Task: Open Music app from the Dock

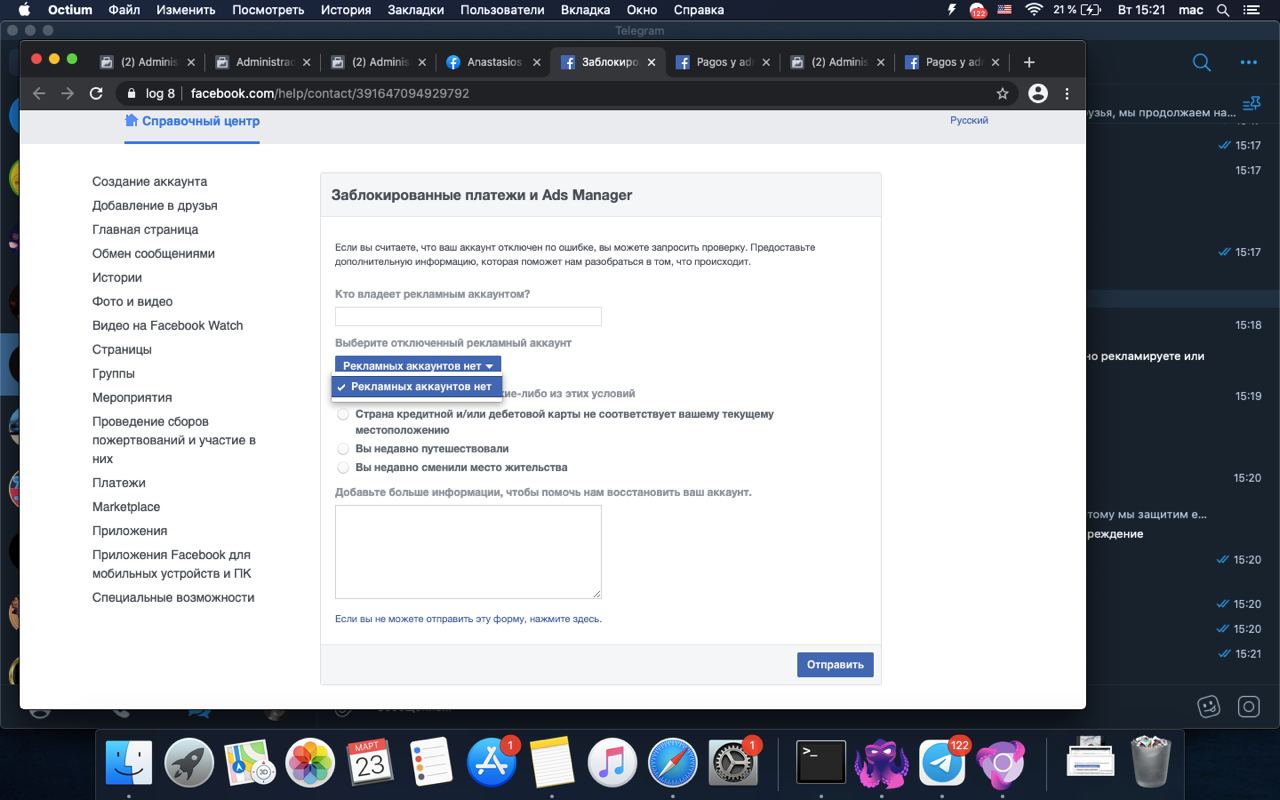Action: coord(612,764)
